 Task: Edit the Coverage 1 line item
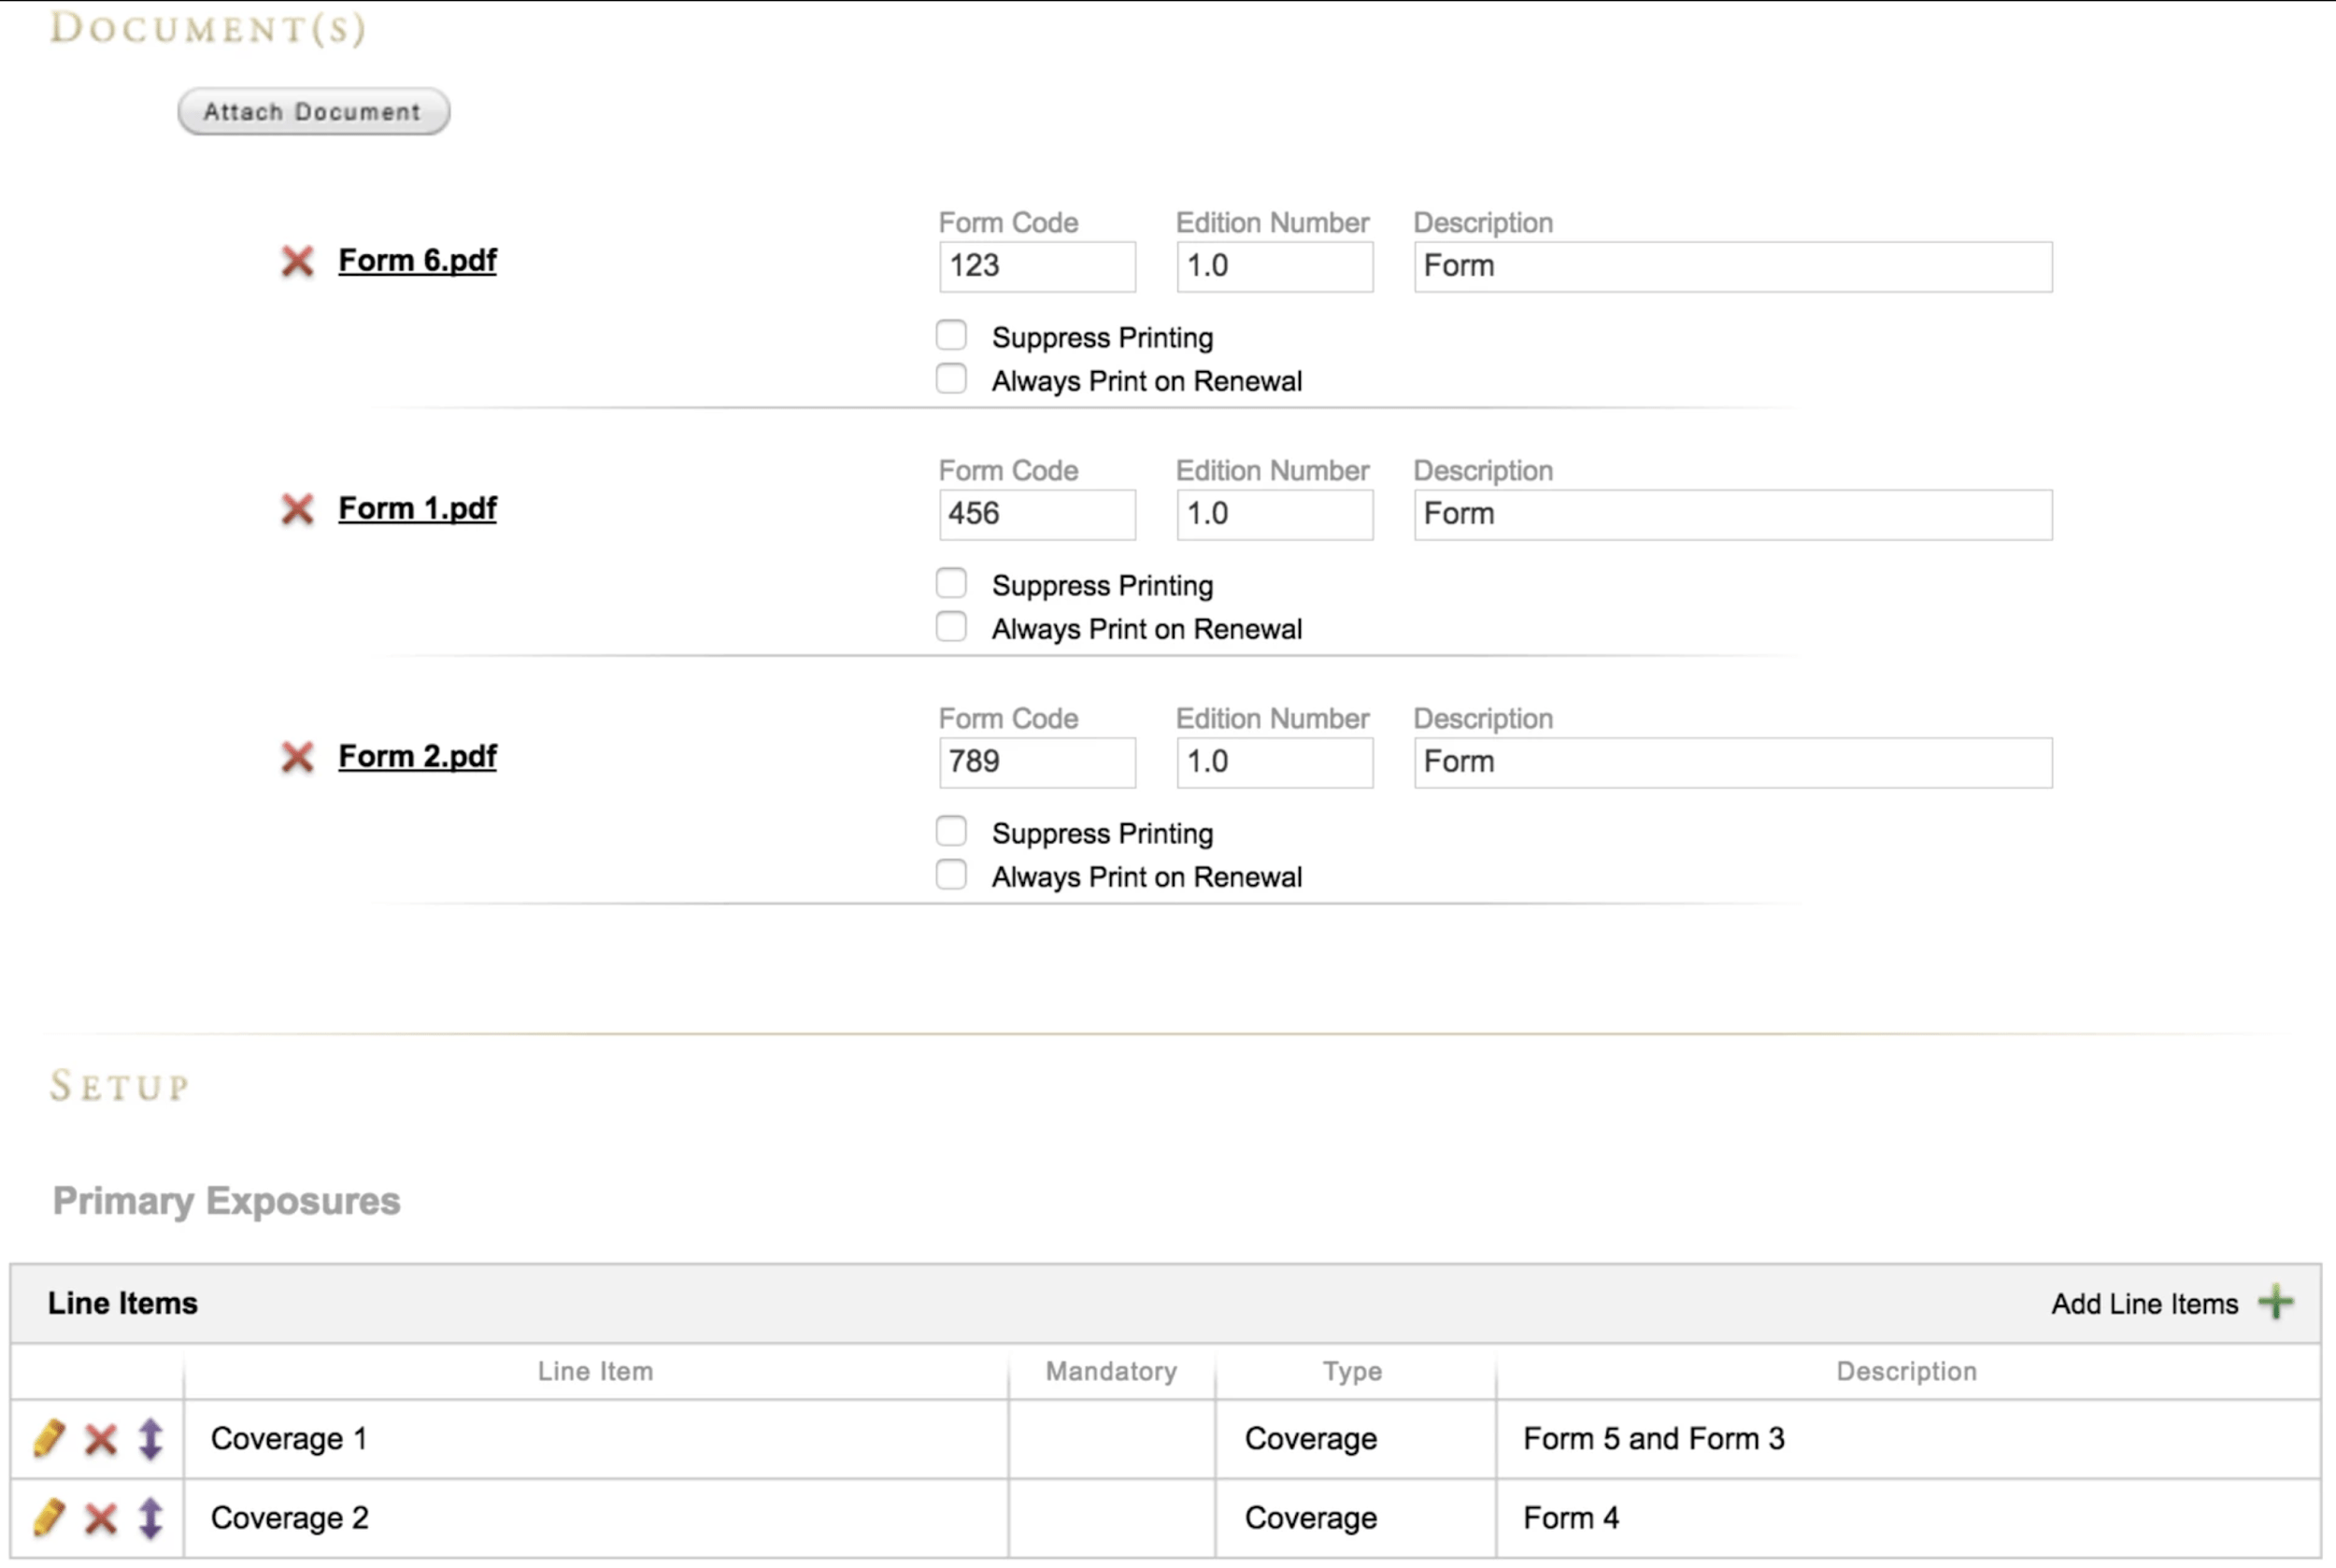pyautogui.click(x=48, y=1439)
